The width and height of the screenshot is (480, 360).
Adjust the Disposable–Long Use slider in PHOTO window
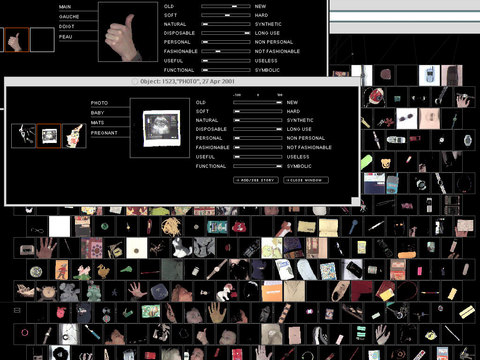258,129
